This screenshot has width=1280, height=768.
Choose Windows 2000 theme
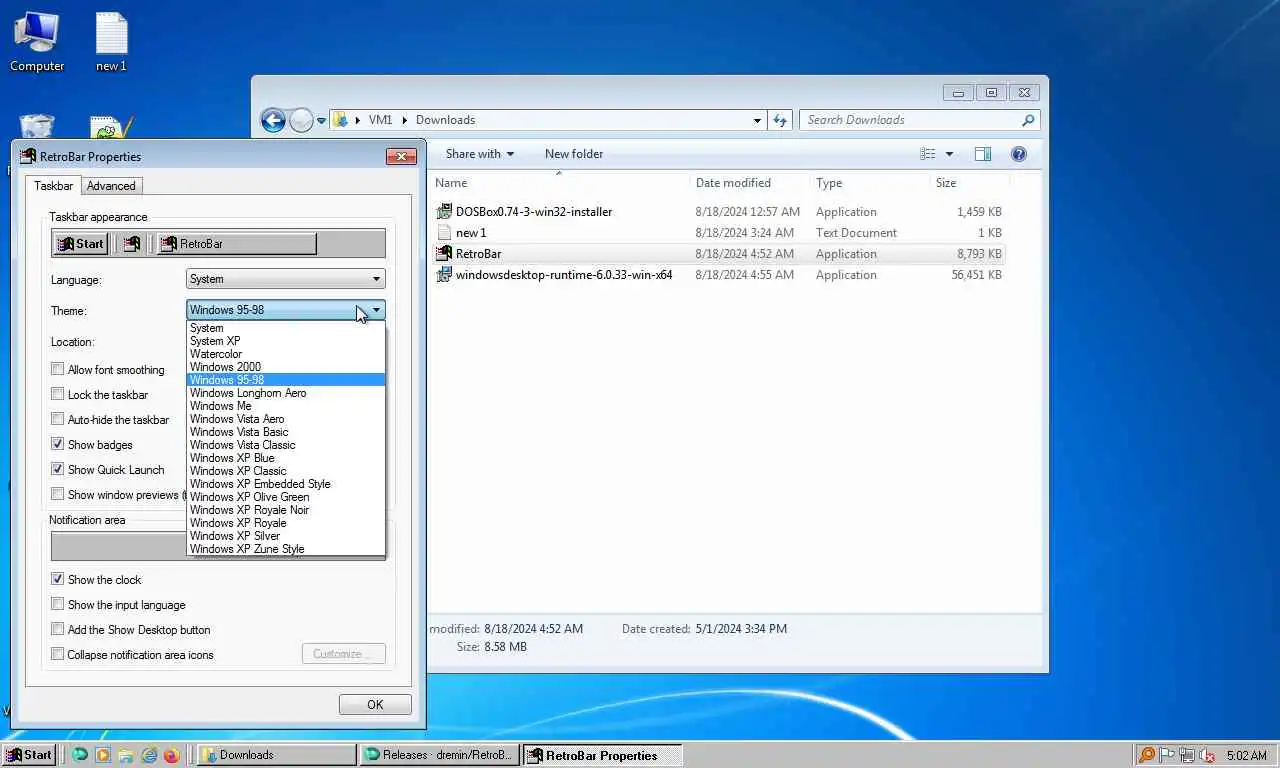(x=285, y=367)
